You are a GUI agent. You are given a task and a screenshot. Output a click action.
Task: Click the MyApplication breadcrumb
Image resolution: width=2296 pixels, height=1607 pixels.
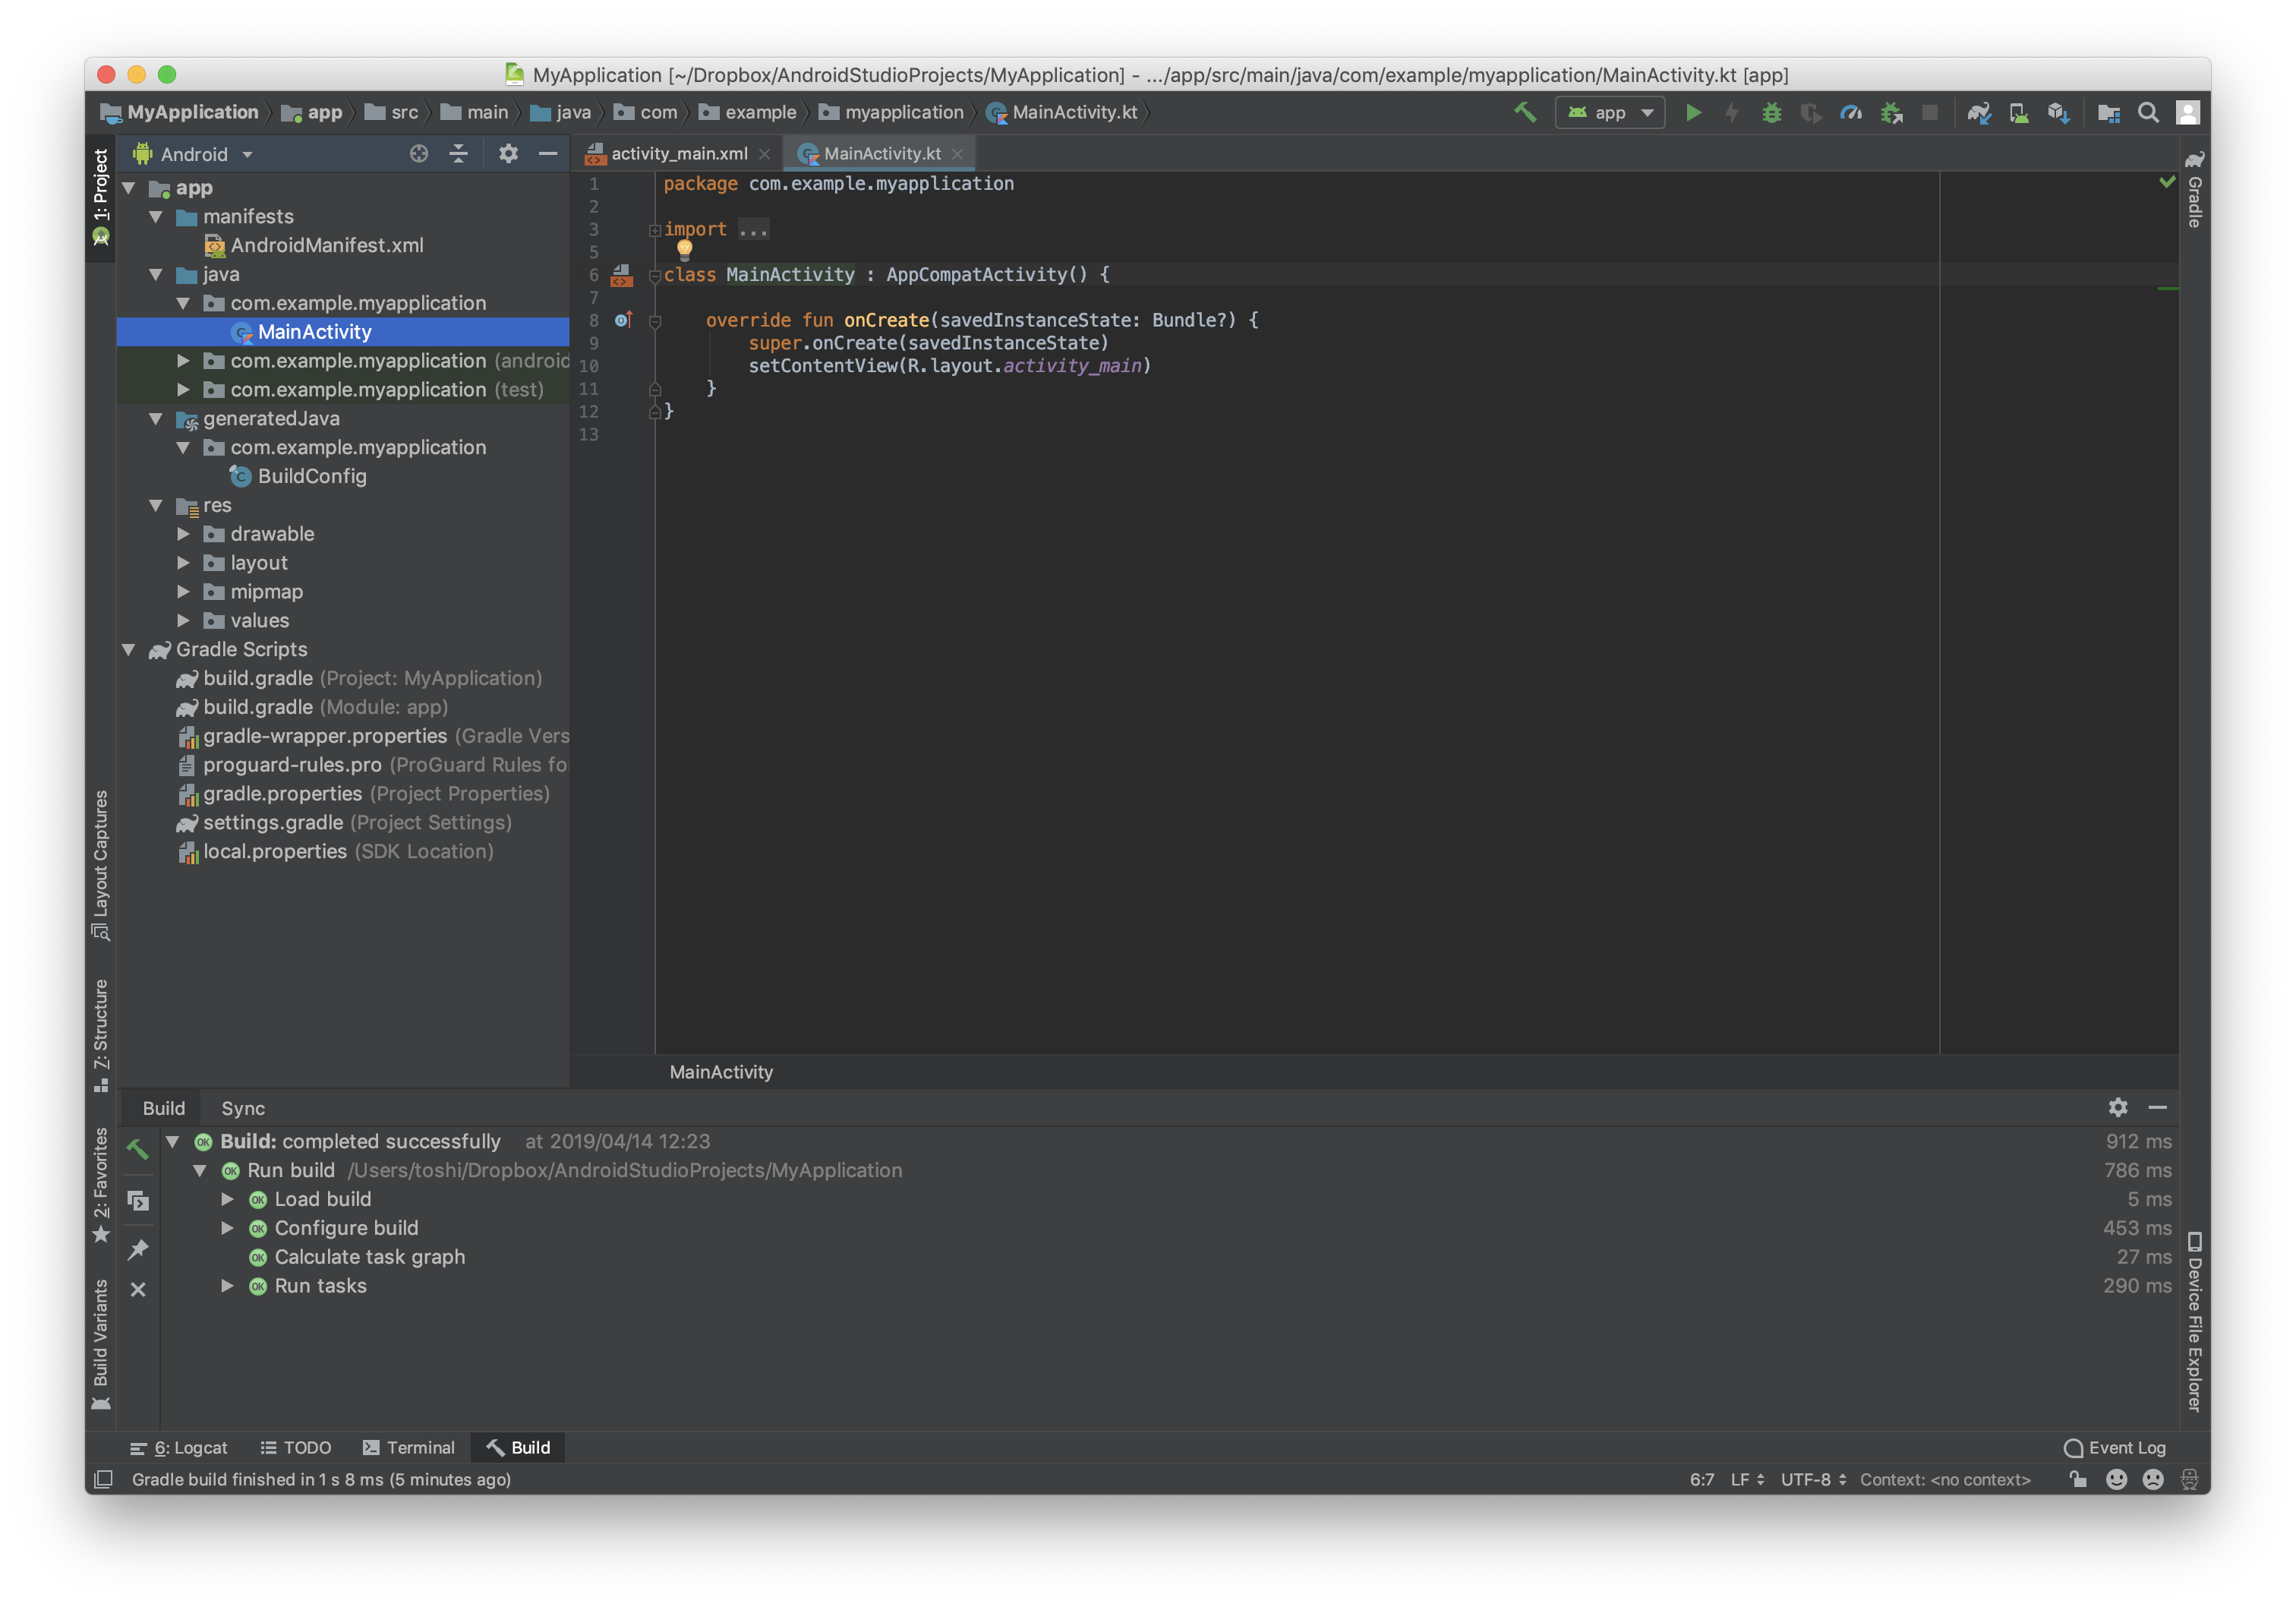click(x=180, y=112)
